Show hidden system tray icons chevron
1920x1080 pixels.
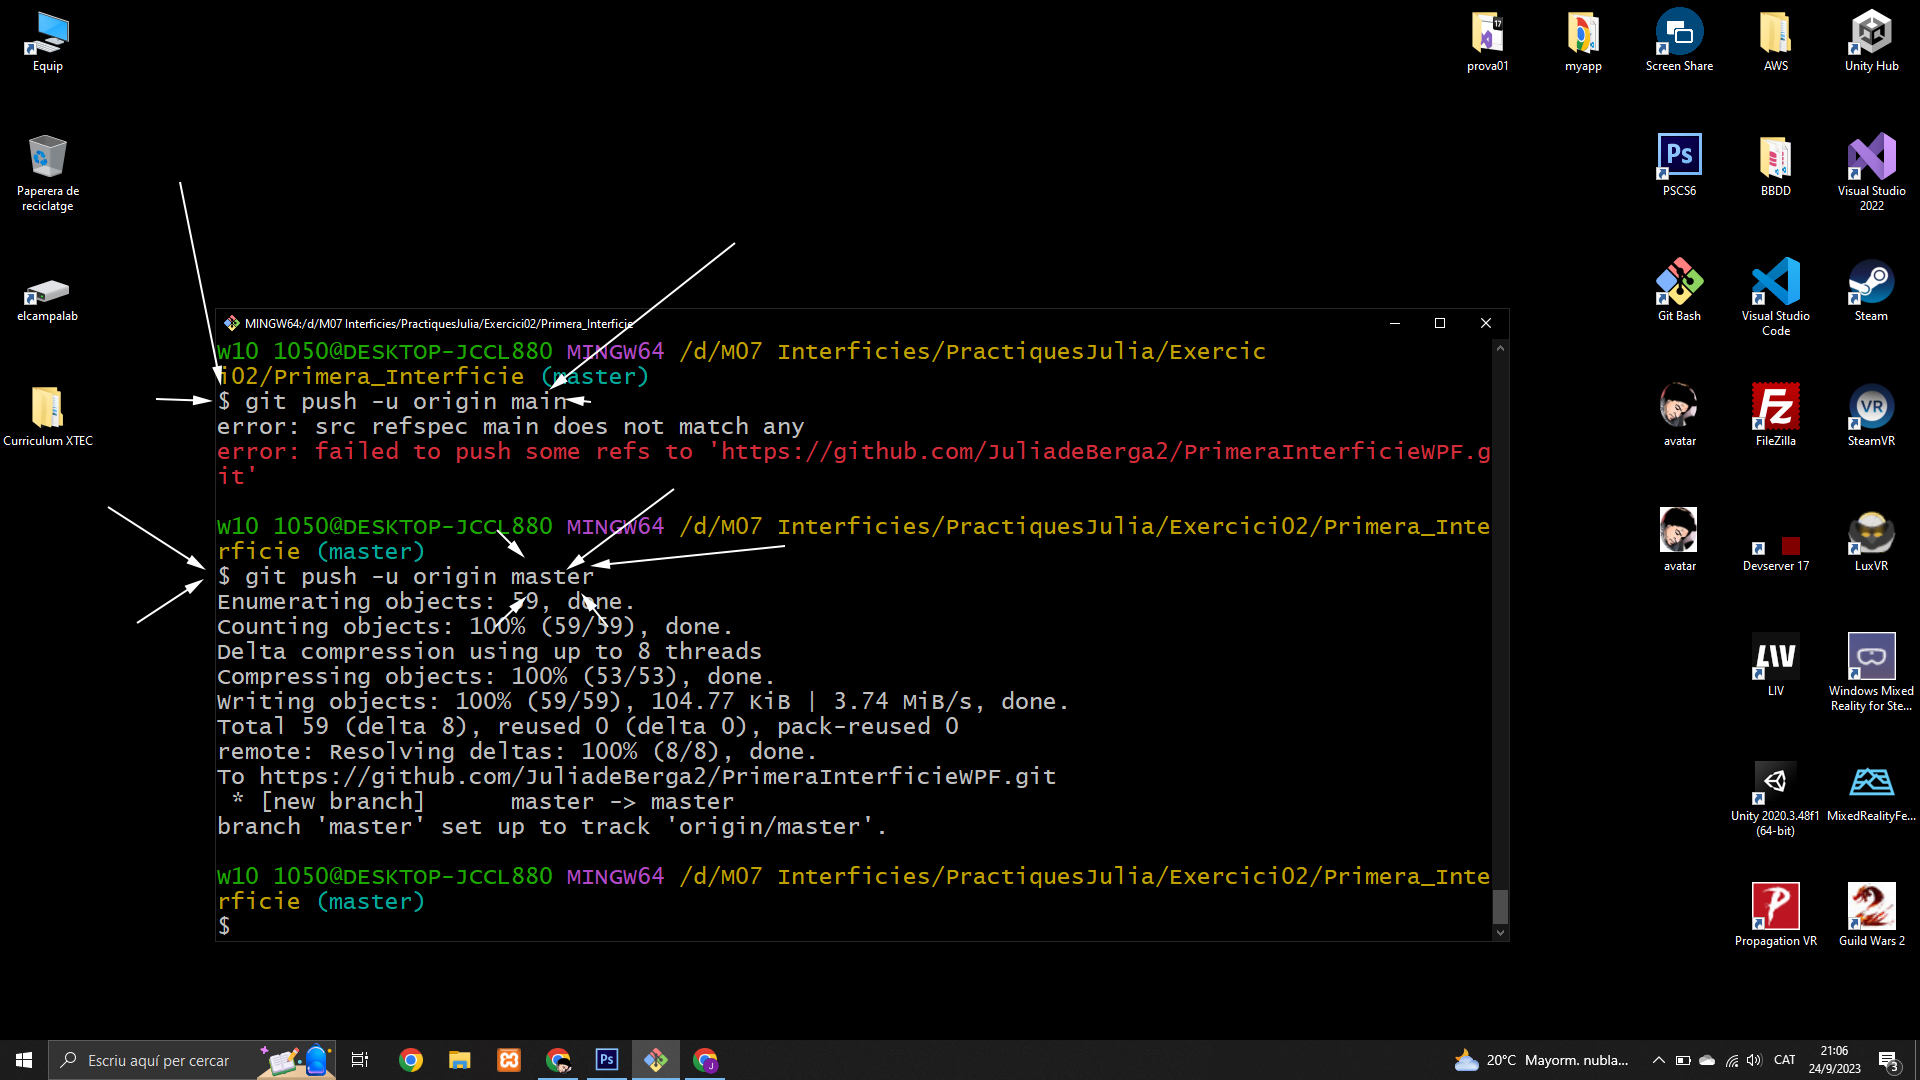coord(1658,1060)
